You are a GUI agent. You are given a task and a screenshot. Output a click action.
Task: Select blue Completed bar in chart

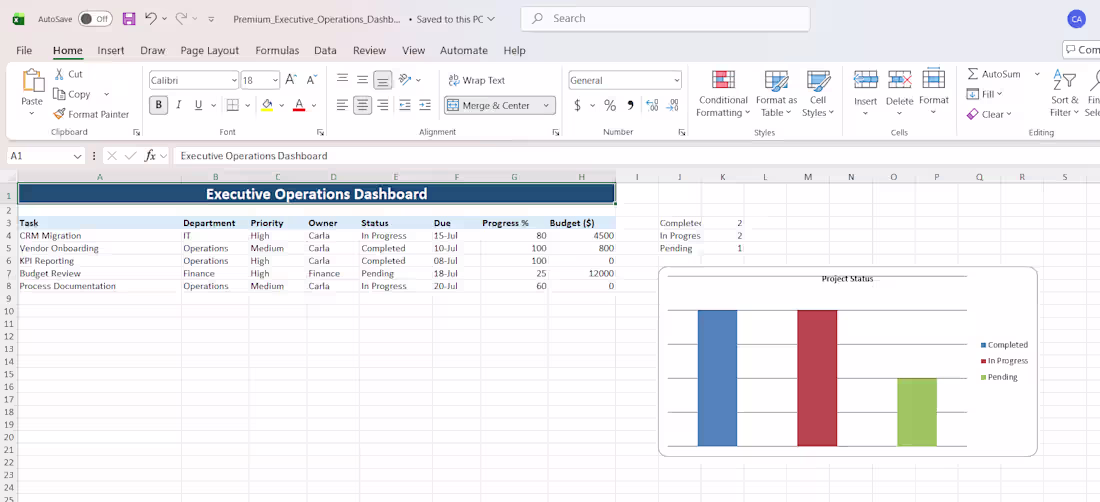(717, 378)
